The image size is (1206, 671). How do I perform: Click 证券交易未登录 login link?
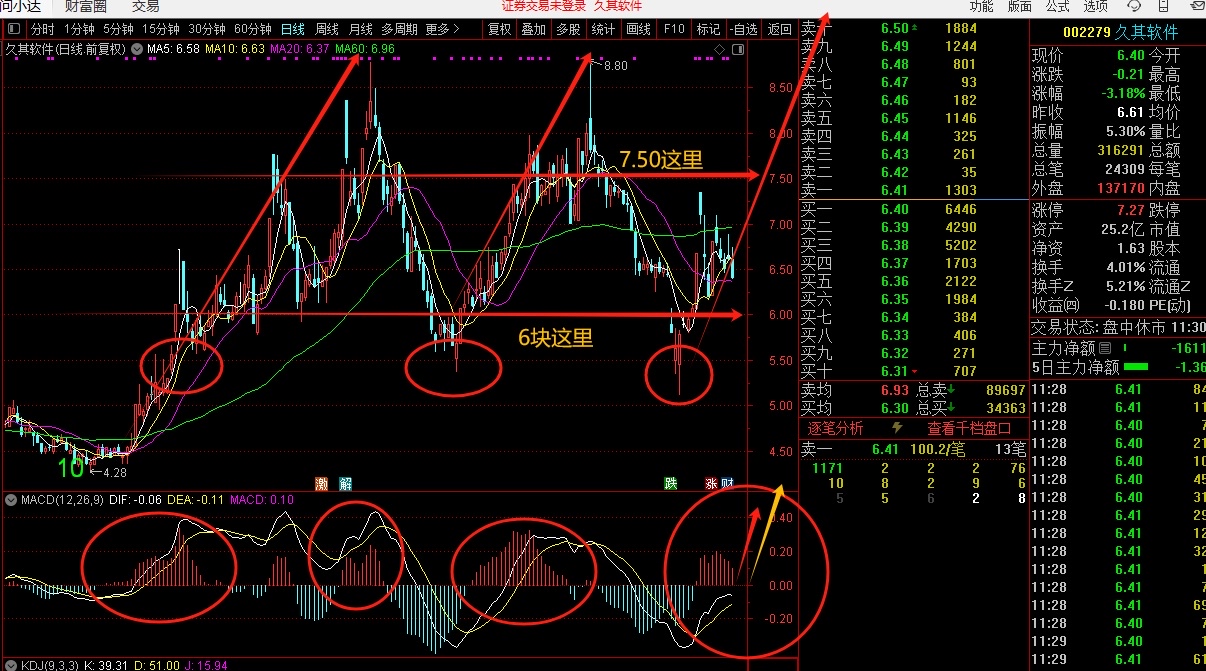(544, 6)
